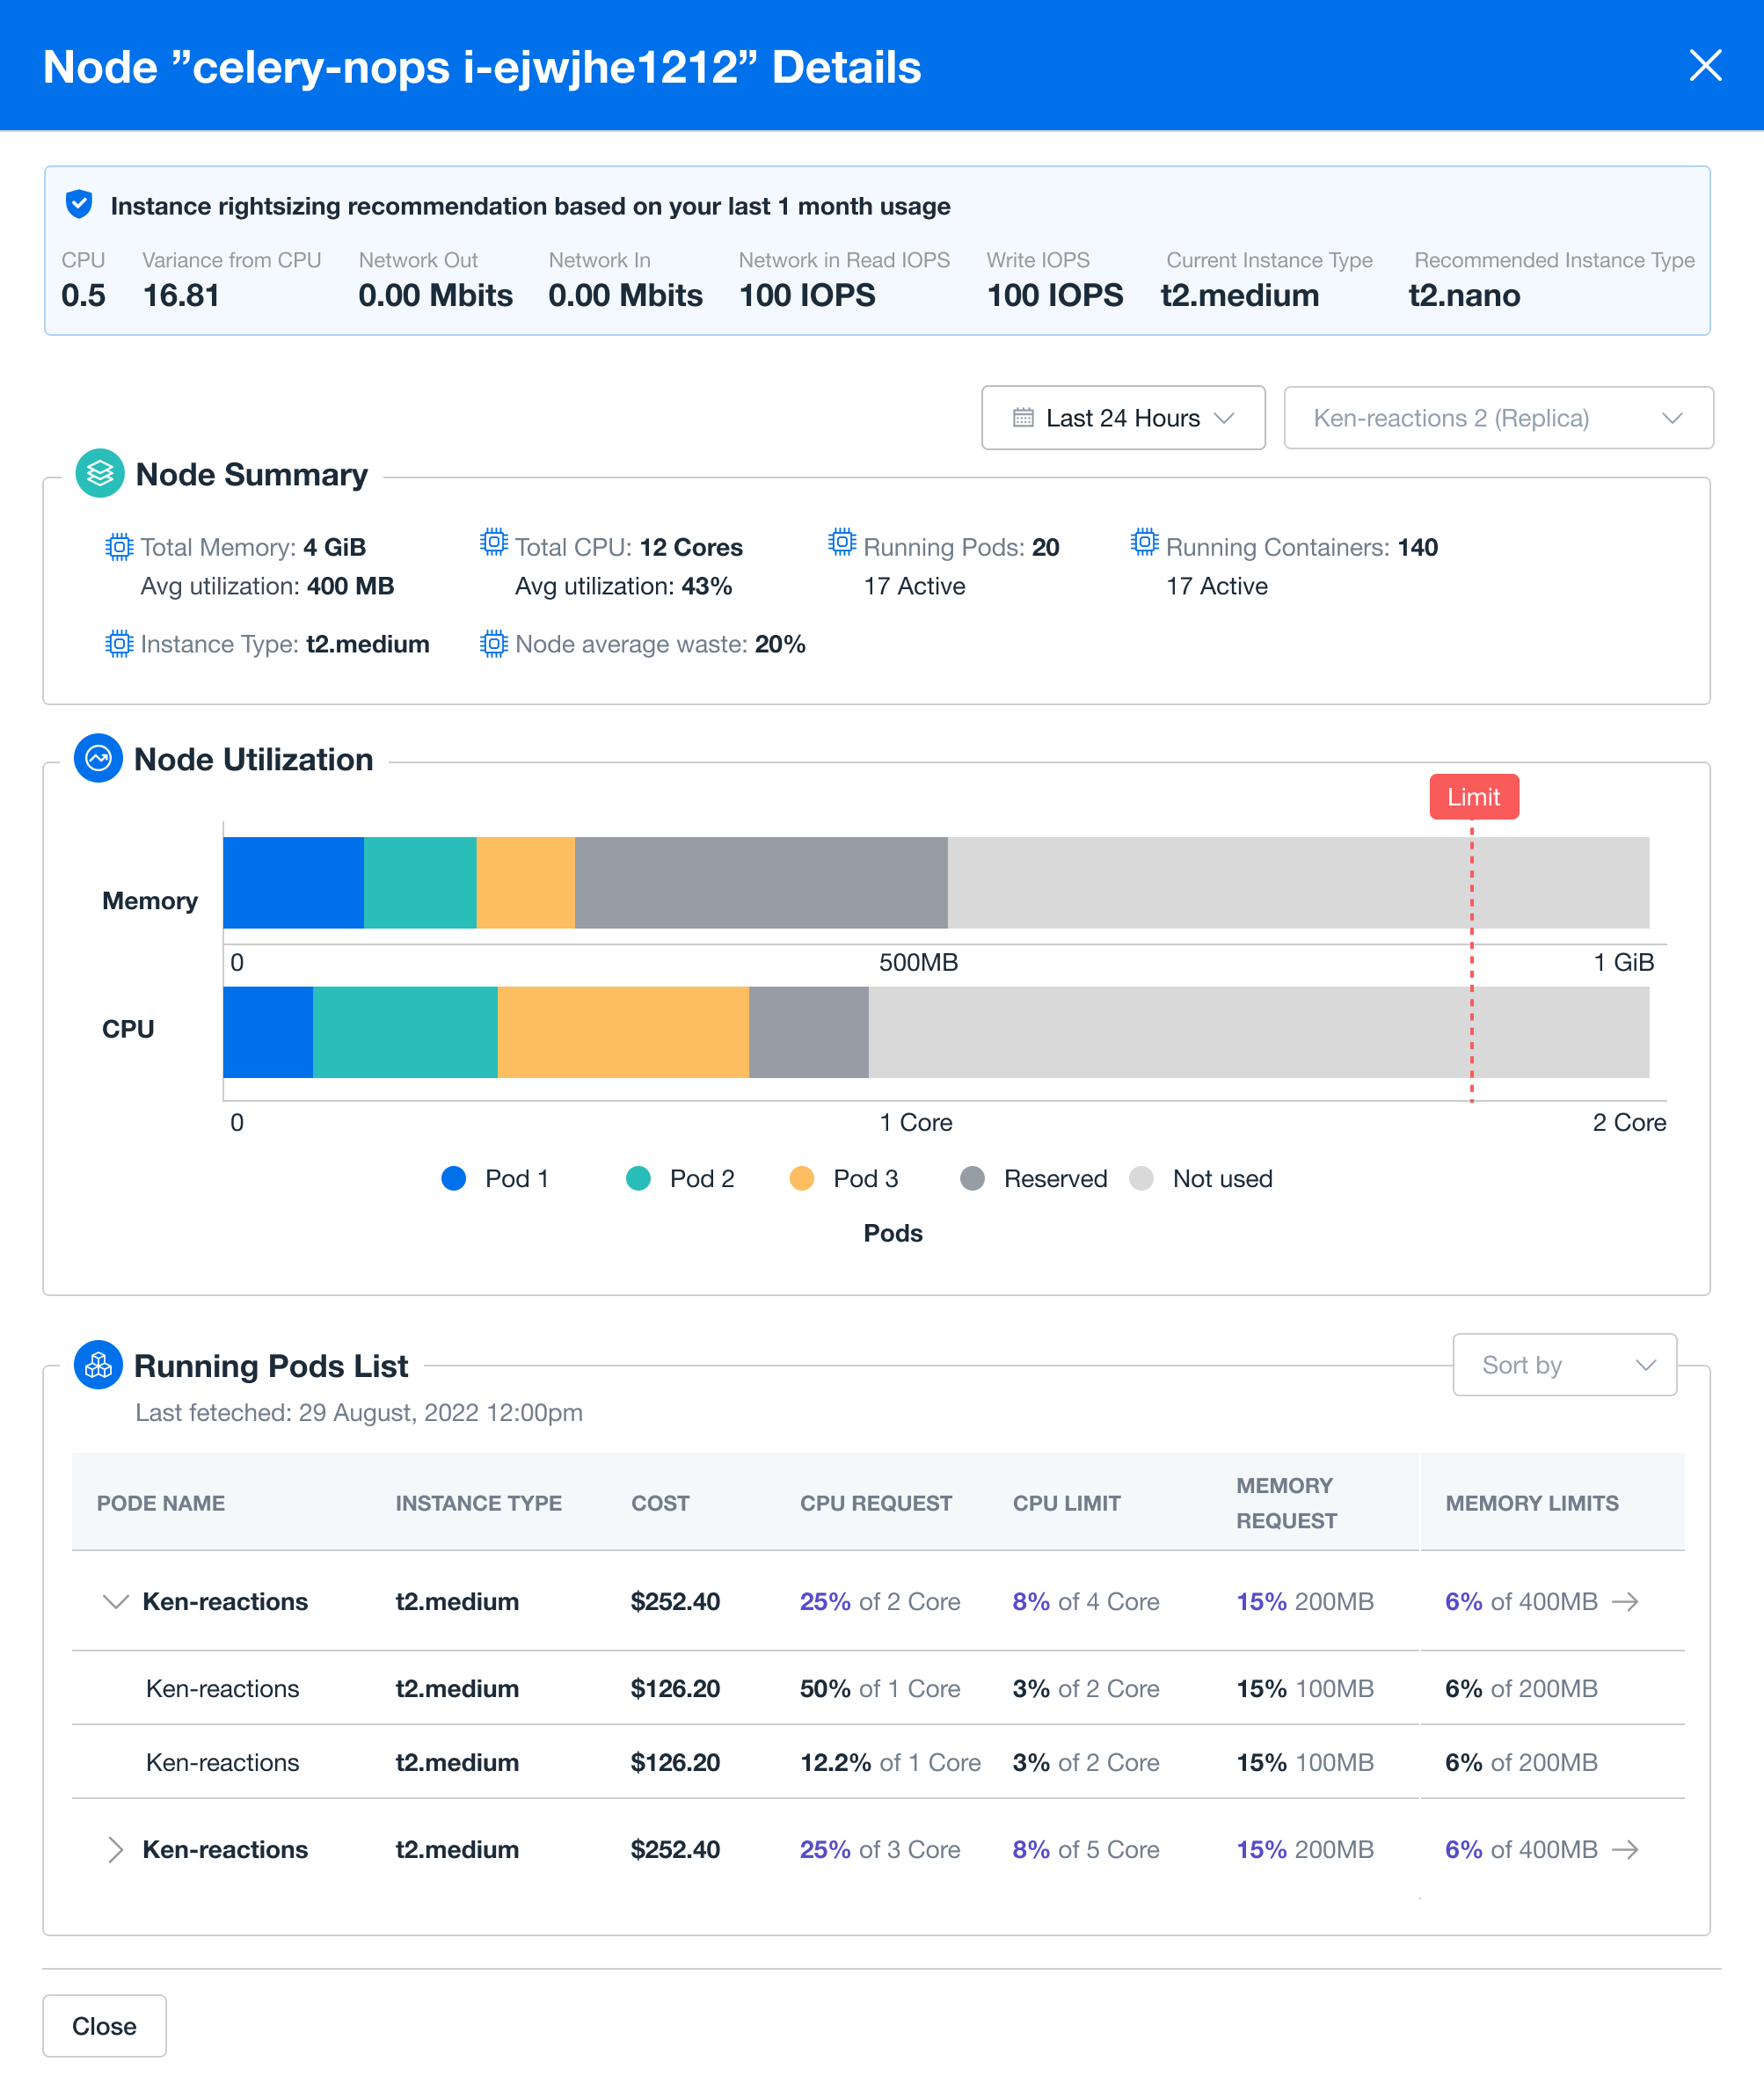
Task: Click the chip icon beside Running Containers
Action: click(x=1144, y=543)
